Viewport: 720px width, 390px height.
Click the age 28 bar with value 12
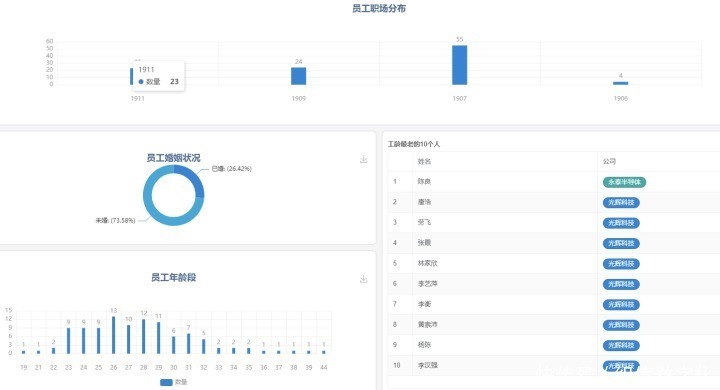[x=144, y=336]
